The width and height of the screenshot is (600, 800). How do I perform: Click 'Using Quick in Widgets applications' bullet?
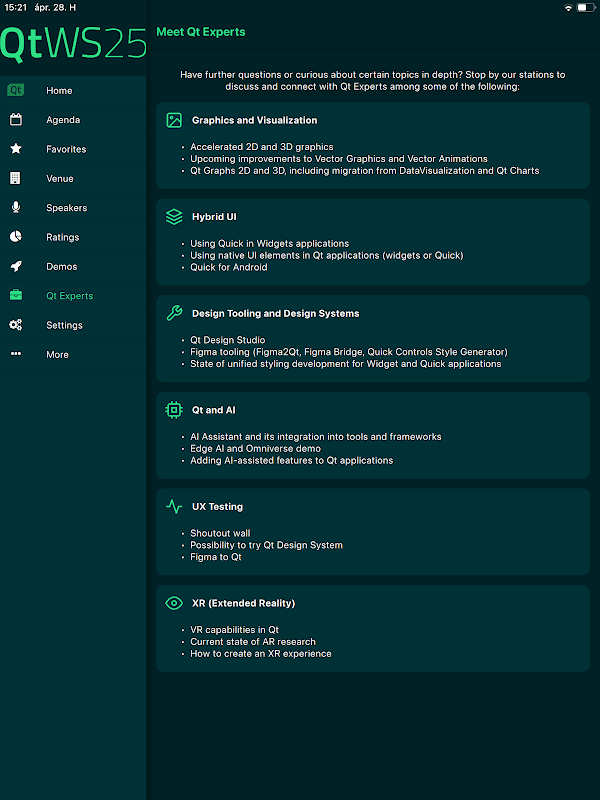coord(269,243)
